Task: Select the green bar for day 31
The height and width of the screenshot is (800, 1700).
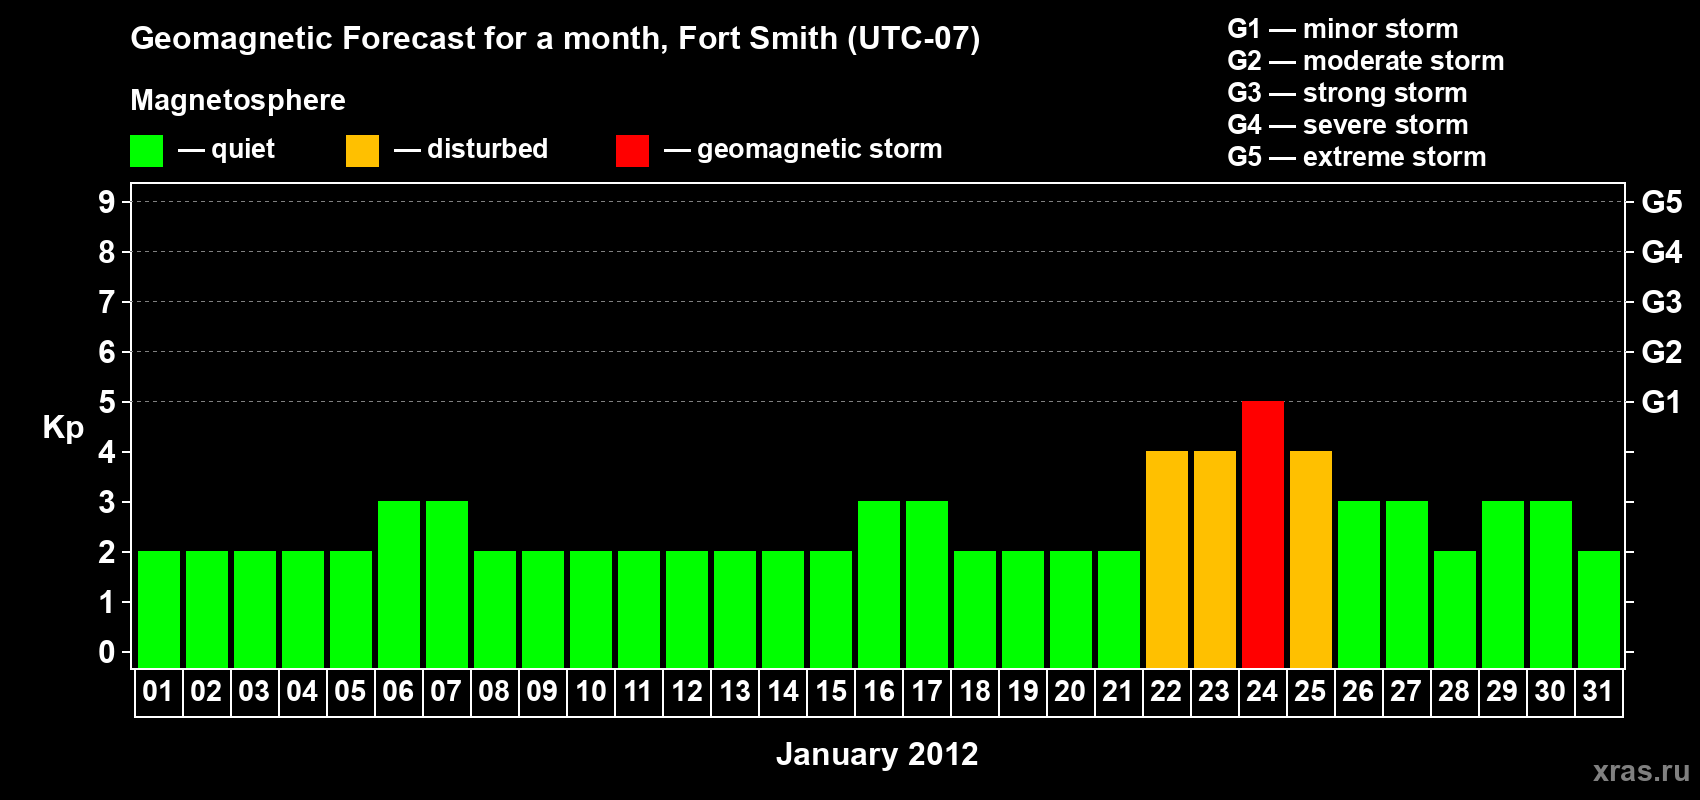Action: pos(1599,609)
